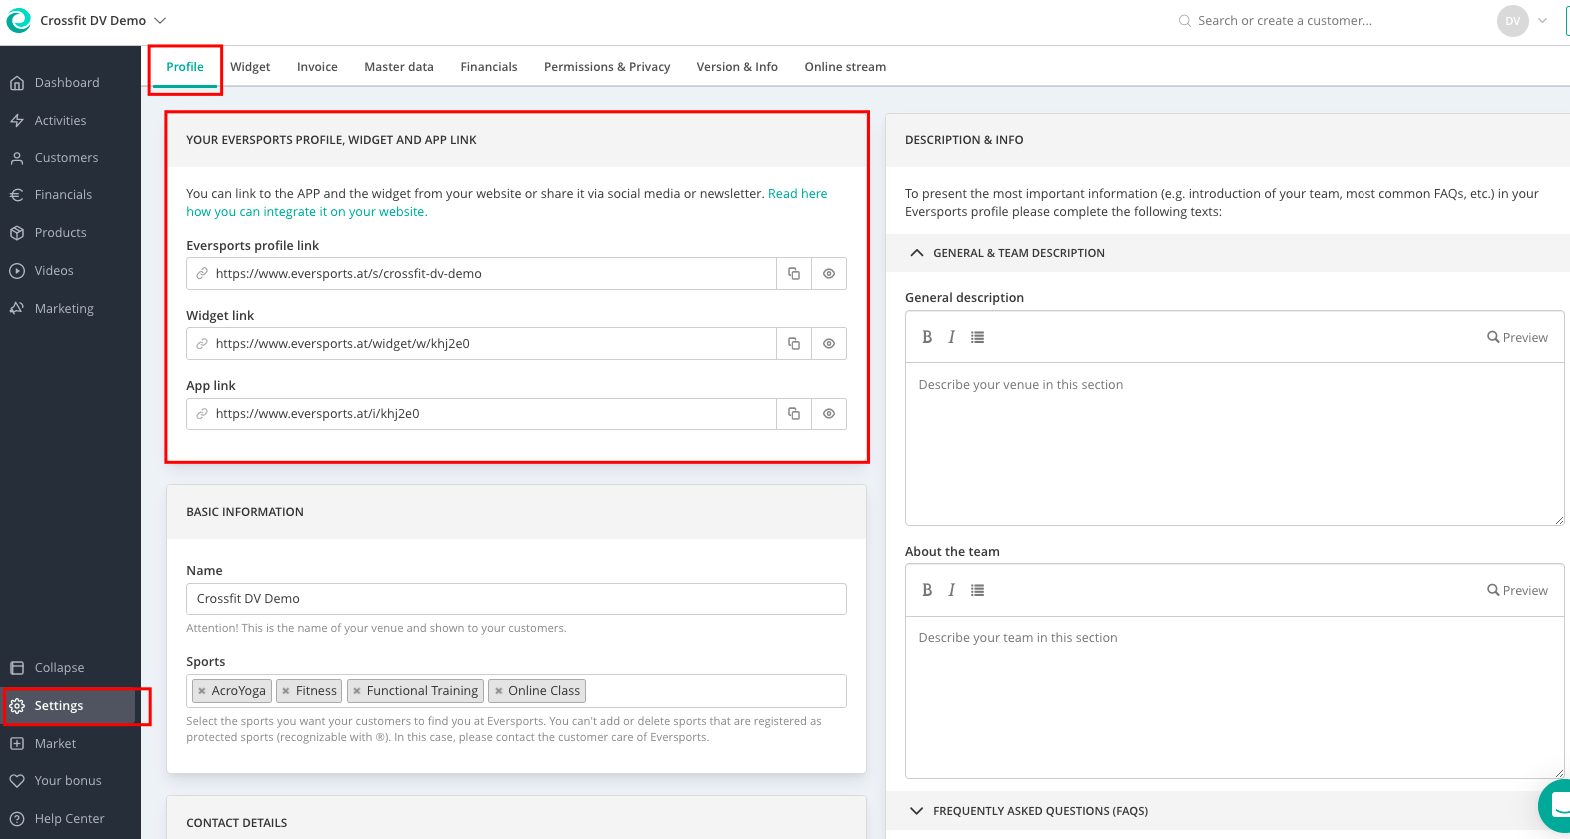Screen dimensions: 1570x839
Task: Switch to the Profile tab
Action: [x=185, y=67]
